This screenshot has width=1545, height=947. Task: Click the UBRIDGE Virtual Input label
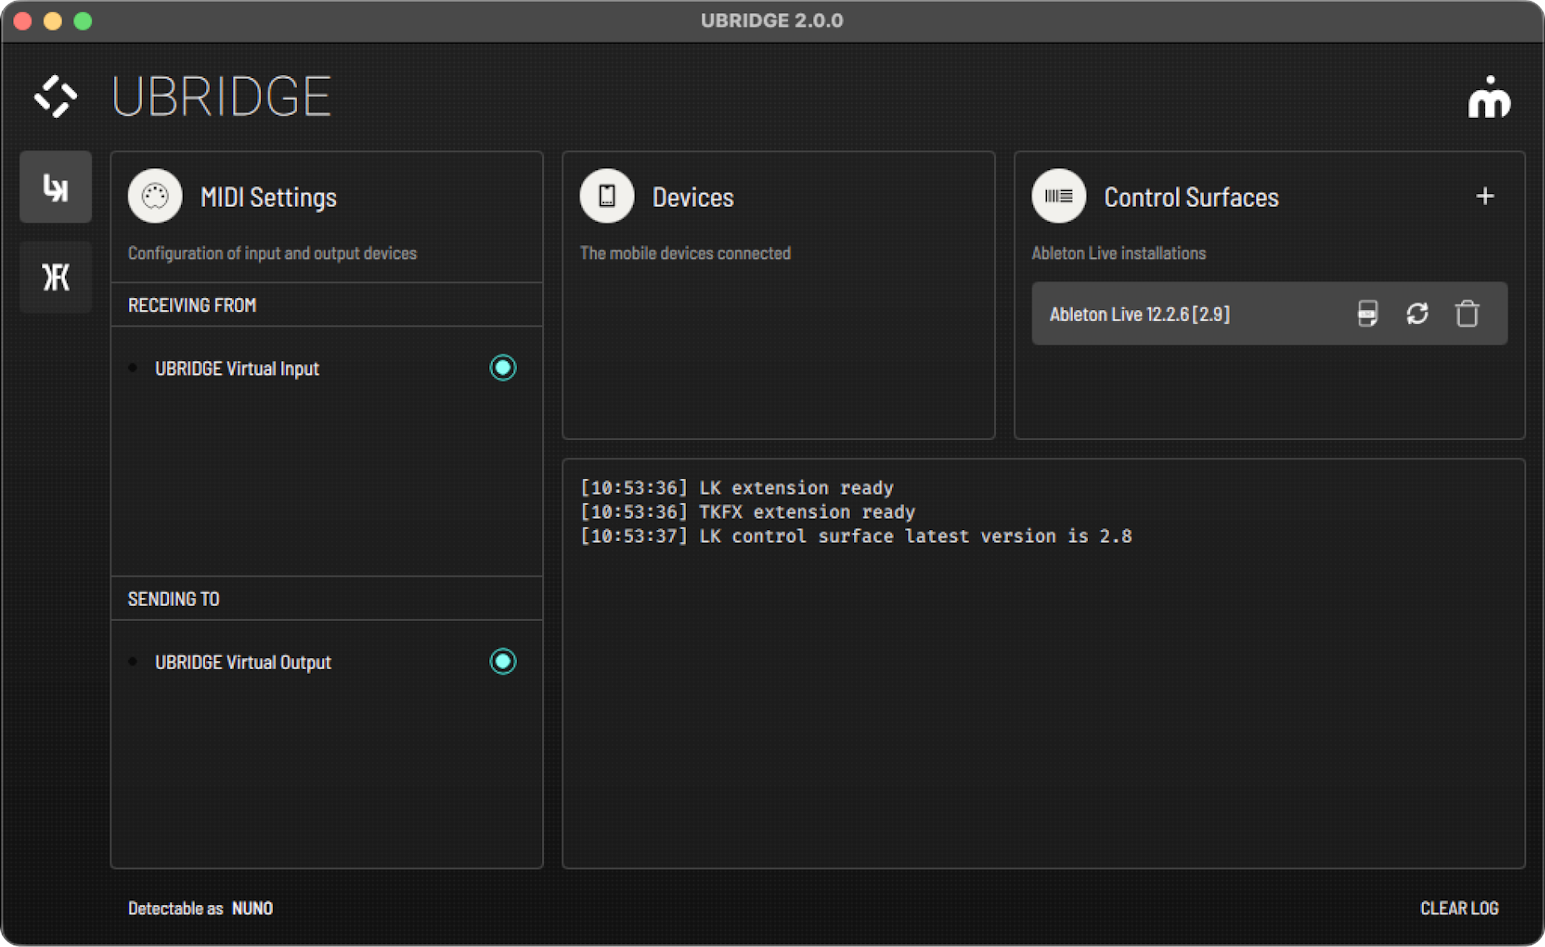pyautogui.click(x=237, y=369)
